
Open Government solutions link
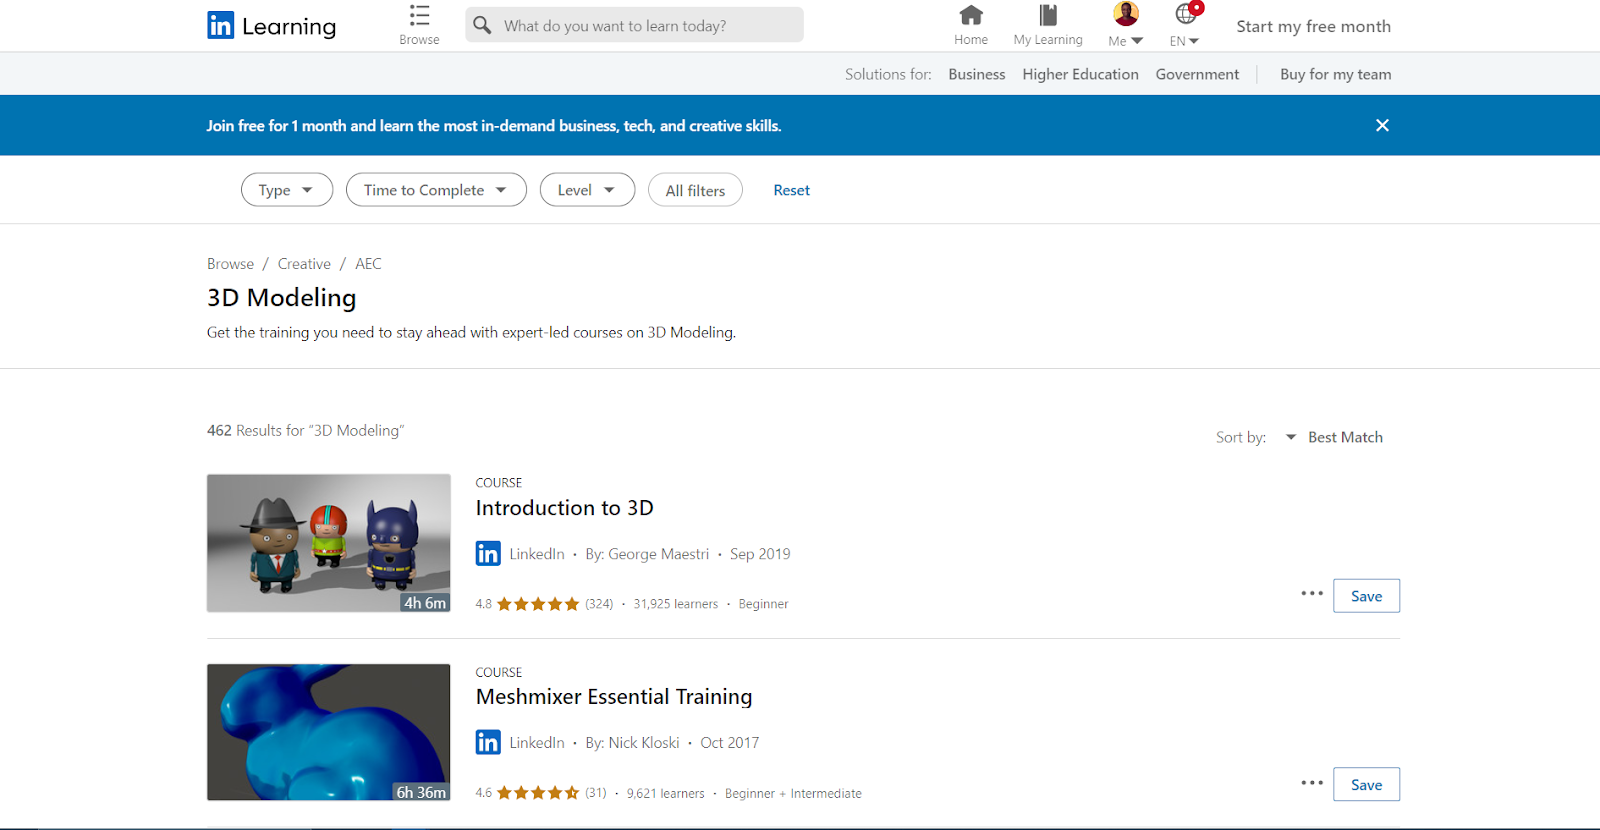click(1197, 74)
